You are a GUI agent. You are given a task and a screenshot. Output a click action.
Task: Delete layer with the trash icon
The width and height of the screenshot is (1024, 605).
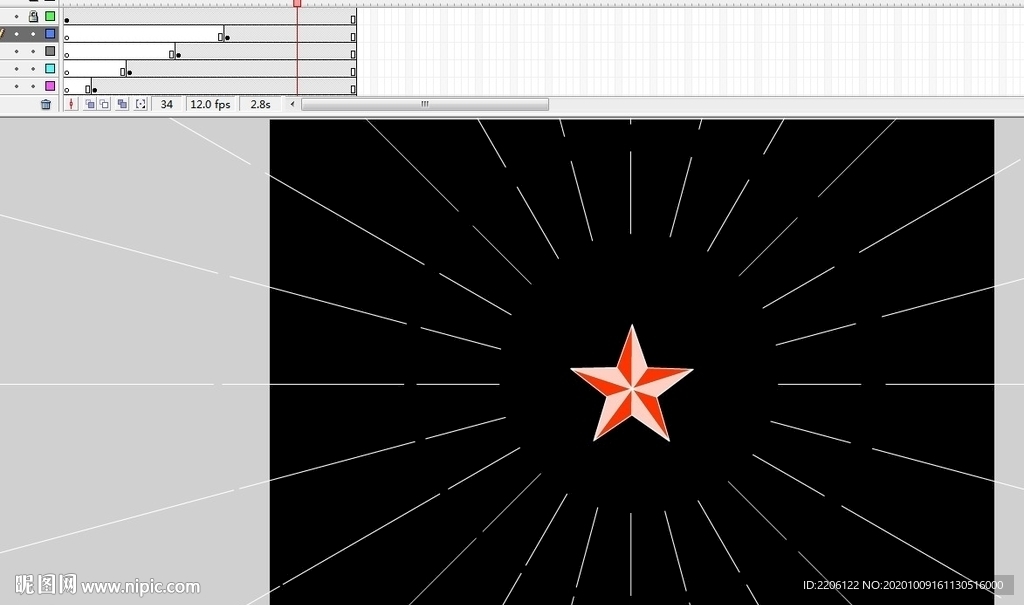(x=46, y=104)
